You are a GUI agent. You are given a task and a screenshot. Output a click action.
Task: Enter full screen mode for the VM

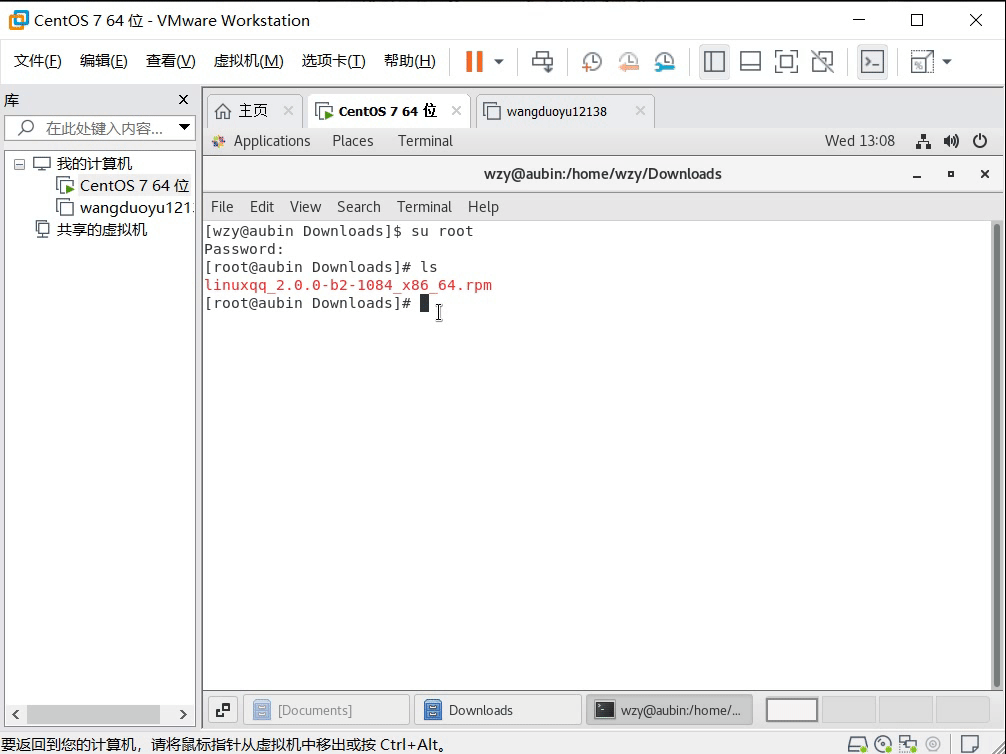coord(786,61)
